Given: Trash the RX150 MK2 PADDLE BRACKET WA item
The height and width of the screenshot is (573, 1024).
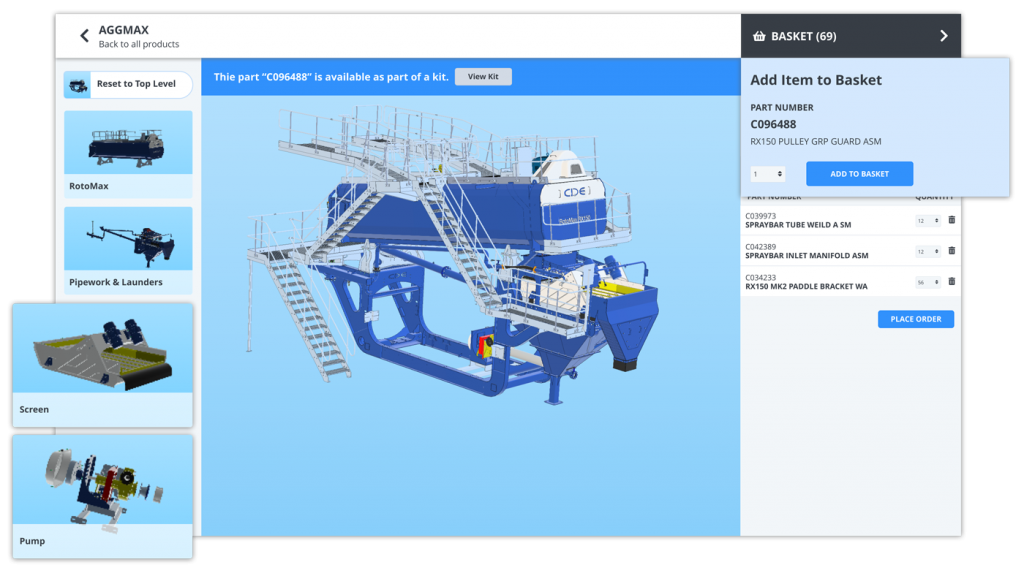Looking at the screenshot, I should pos(951,282).
